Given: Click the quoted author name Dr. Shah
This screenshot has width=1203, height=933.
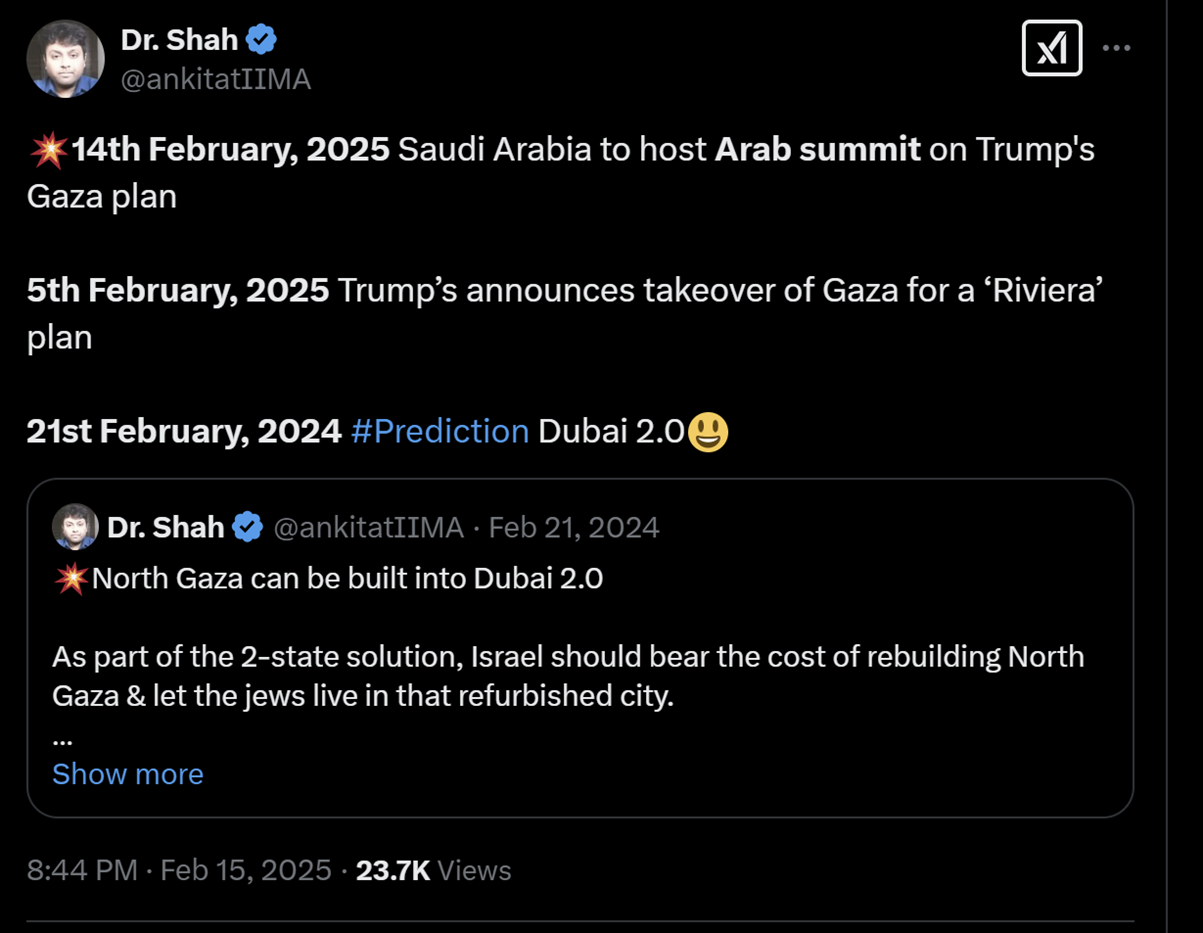Looking at the screenshot, I should (165, 527).
